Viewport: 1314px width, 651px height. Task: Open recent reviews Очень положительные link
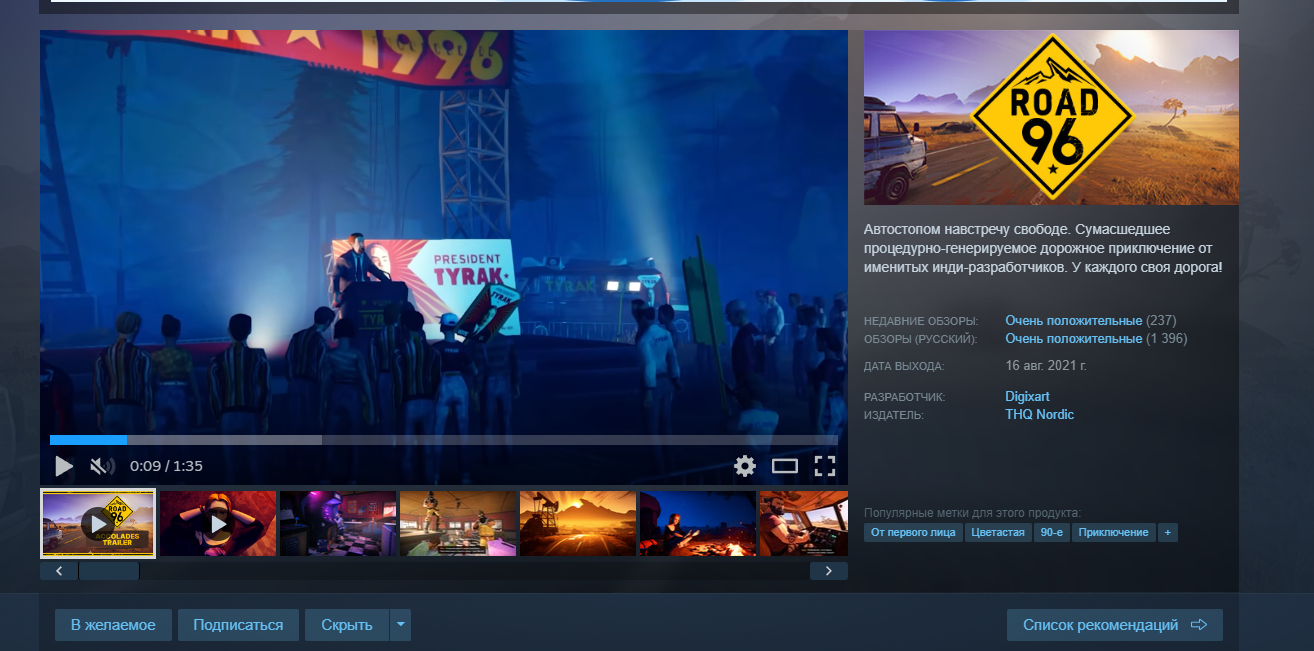pos(1073,321)
